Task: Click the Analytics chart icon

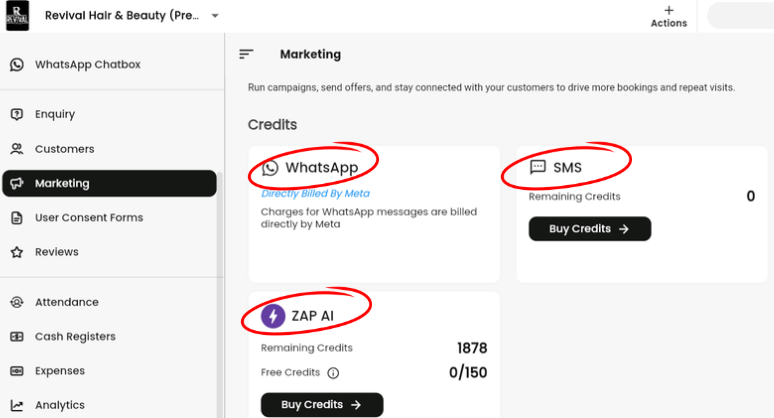Action: coord(17,405)
